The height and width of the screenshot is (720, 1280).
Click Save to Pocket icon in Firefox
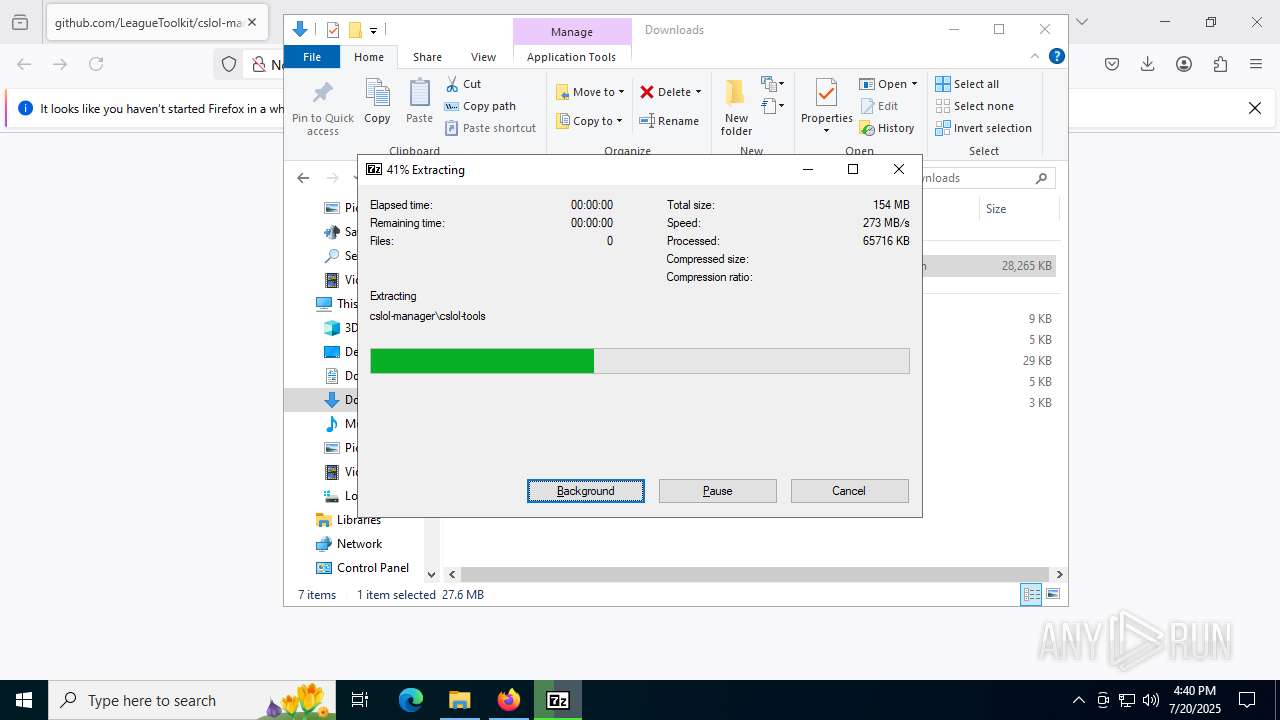pos(1112,64)
